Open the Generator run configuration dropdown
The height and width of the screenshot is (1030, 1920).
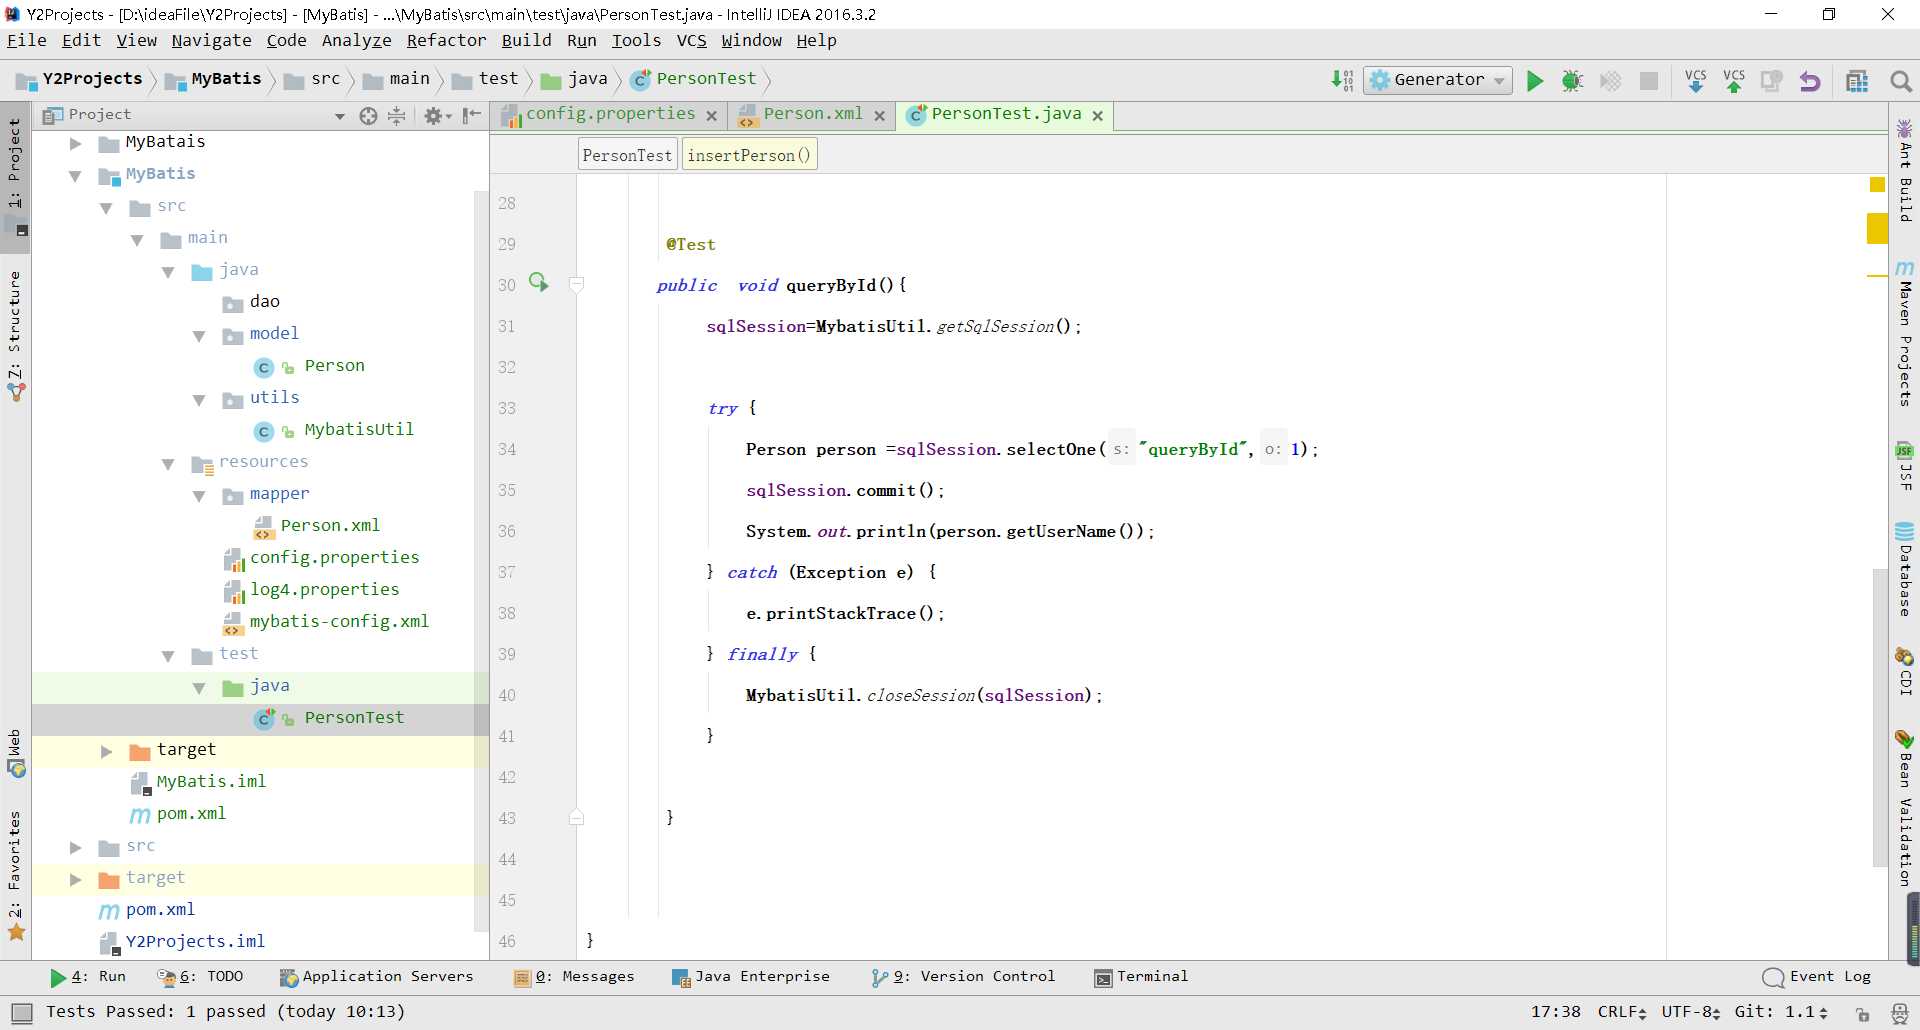[x=1438, y=80]
